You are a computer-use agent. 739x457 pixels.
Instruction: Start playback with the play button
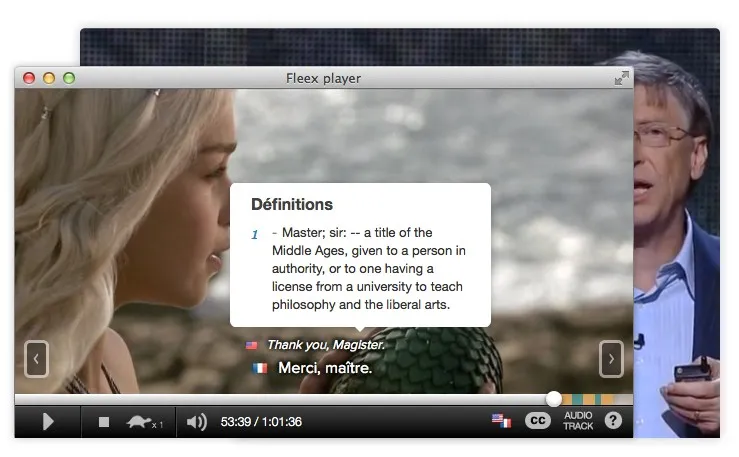[48, 421]
